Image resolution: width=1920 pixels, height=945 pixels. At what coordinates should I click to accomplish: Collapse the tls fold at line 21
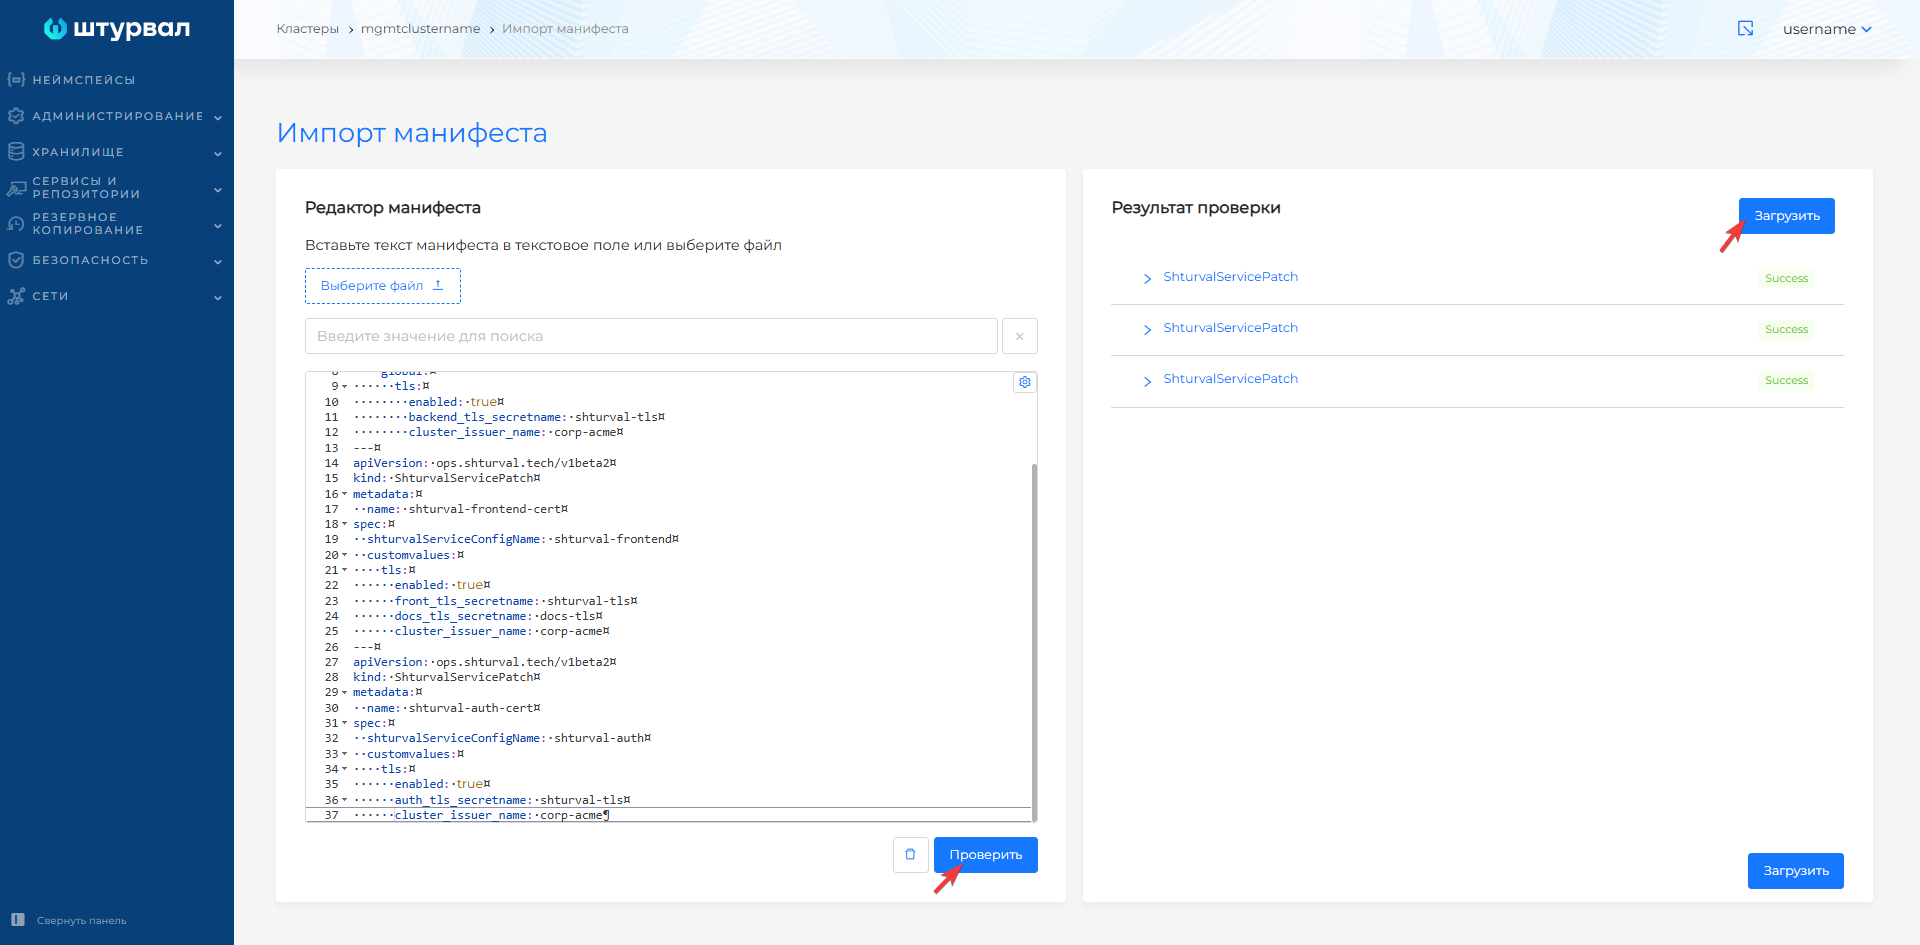point(345,570)
